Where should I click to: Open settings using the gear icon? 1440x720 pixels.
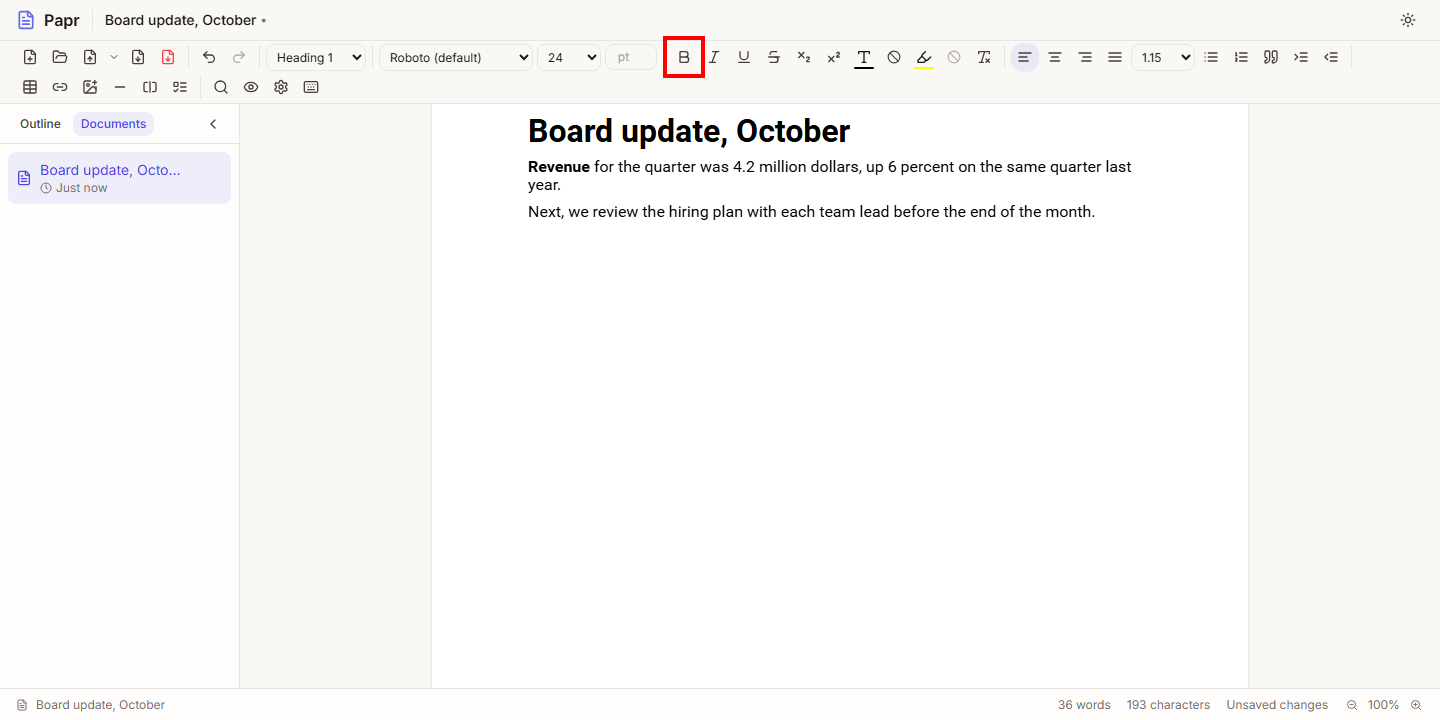pyautogui.click(x=281, y=87)
